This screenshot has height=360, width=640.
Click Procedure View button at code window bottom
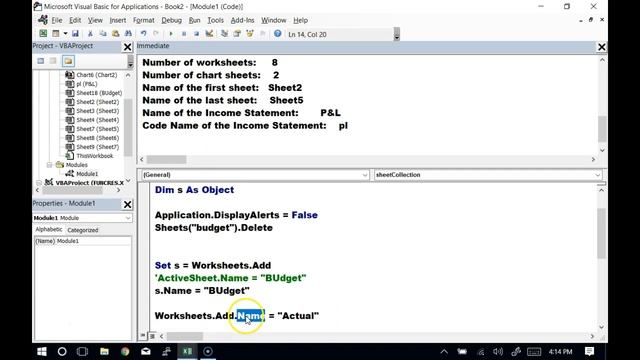pos(142,336)
